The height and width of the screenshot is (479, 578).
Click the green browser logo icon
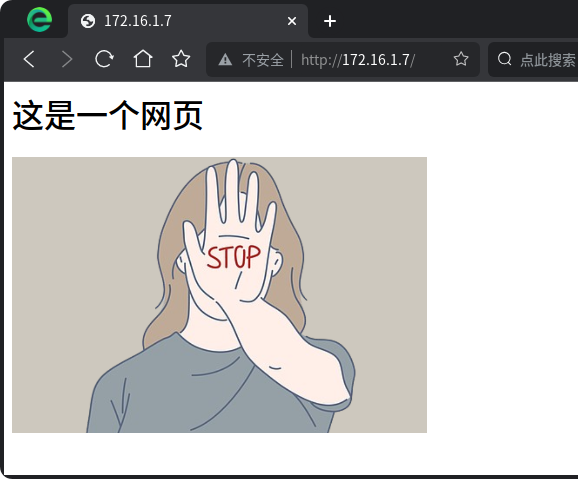pyautogui.click(x=39, y=20)
